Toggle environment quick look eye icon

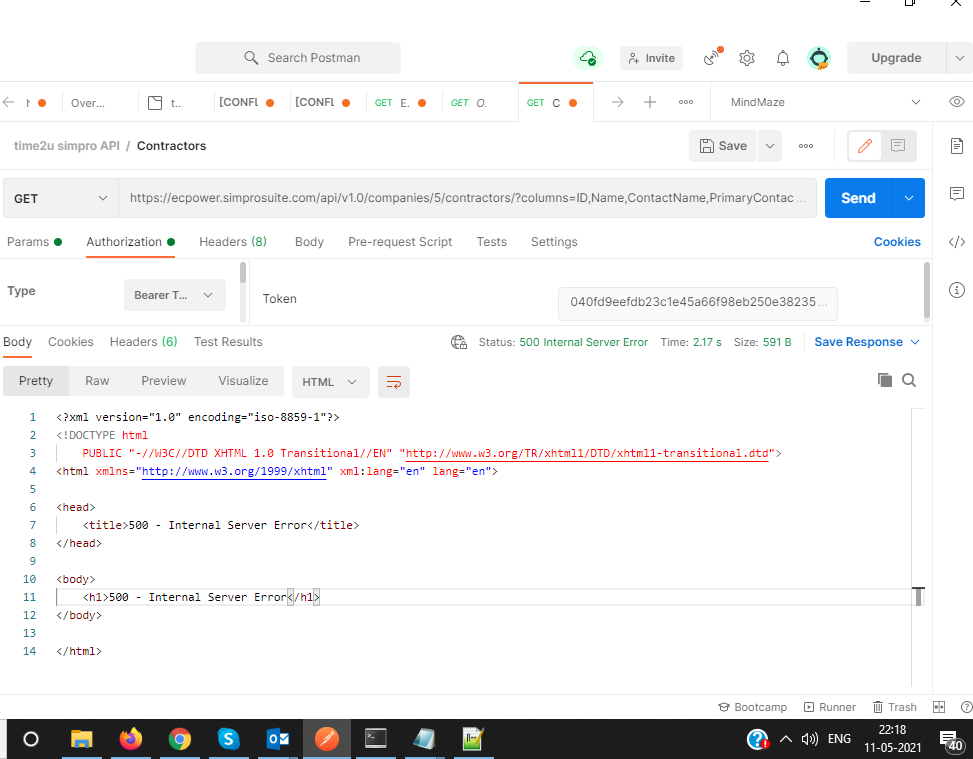pos(957,102)
